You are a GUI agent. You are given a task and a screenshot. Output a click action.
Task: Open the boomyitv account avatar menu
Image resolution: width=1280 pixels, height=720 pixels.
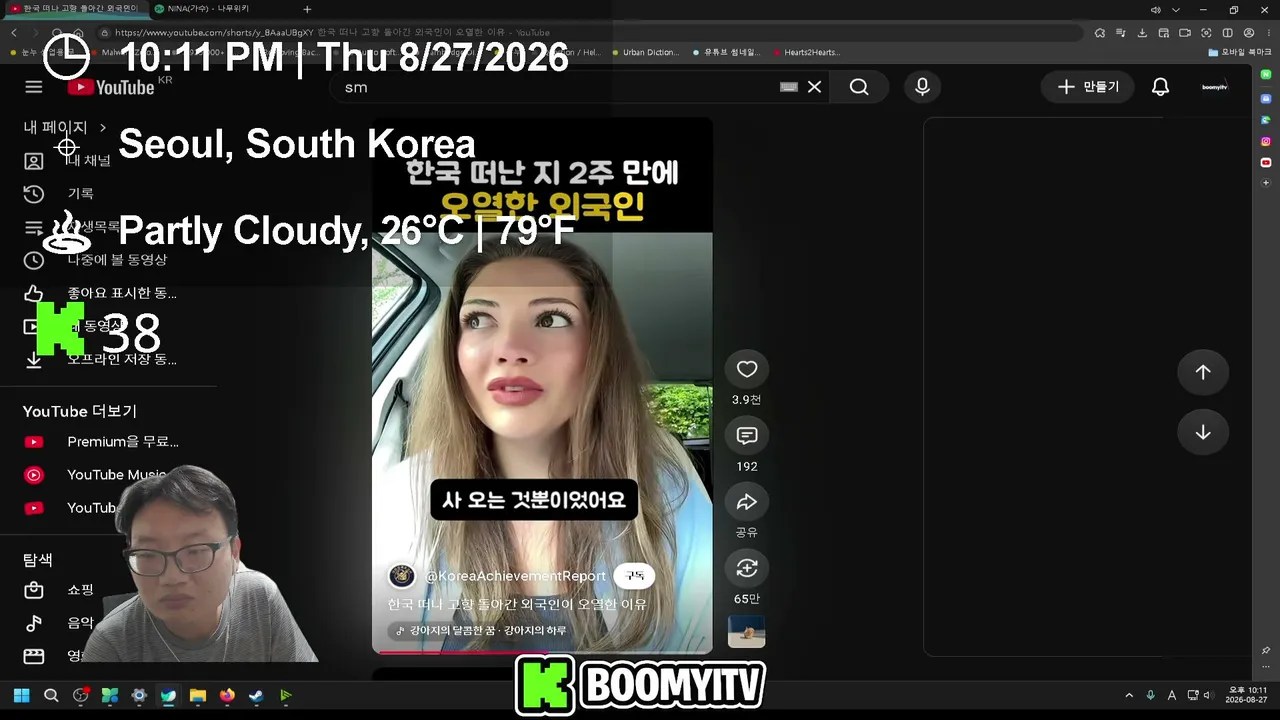(1214, 87)
